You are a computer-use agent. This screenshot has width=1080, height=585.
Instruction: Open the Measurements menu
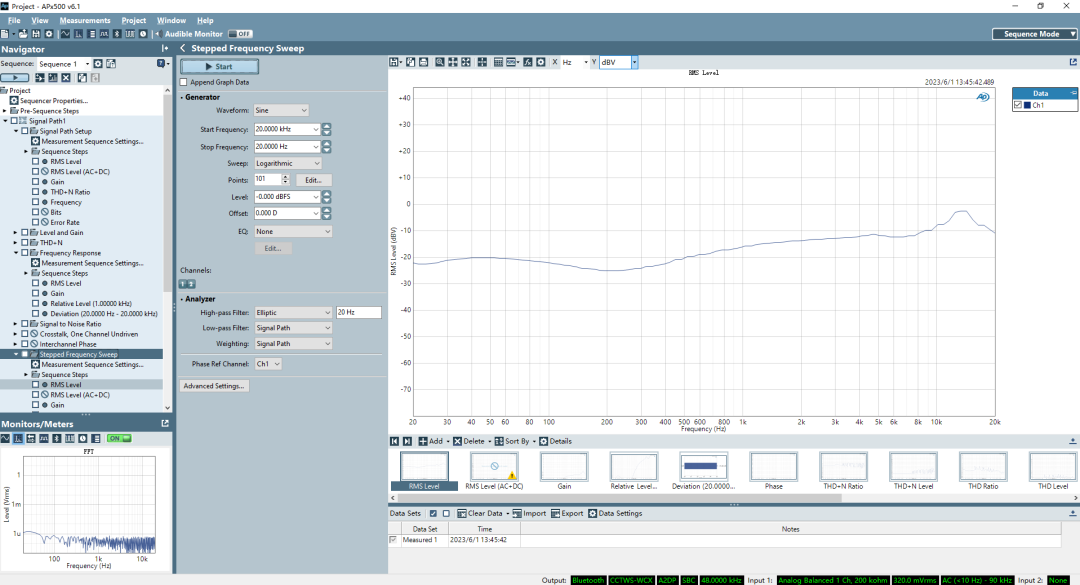pyautogui.click(x=85, y=20)
